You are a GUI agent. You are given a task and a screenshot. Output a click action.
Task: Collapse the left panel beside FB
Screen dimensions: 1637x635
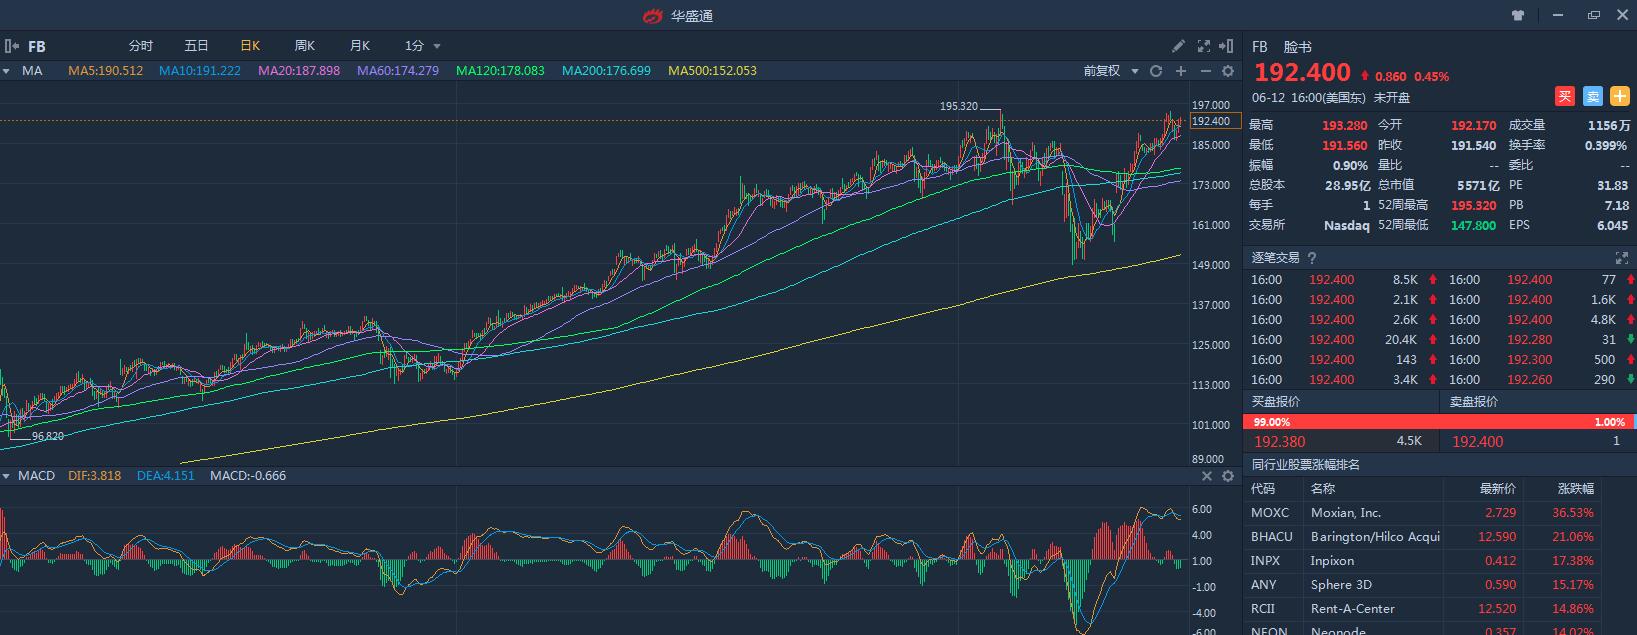11,46
